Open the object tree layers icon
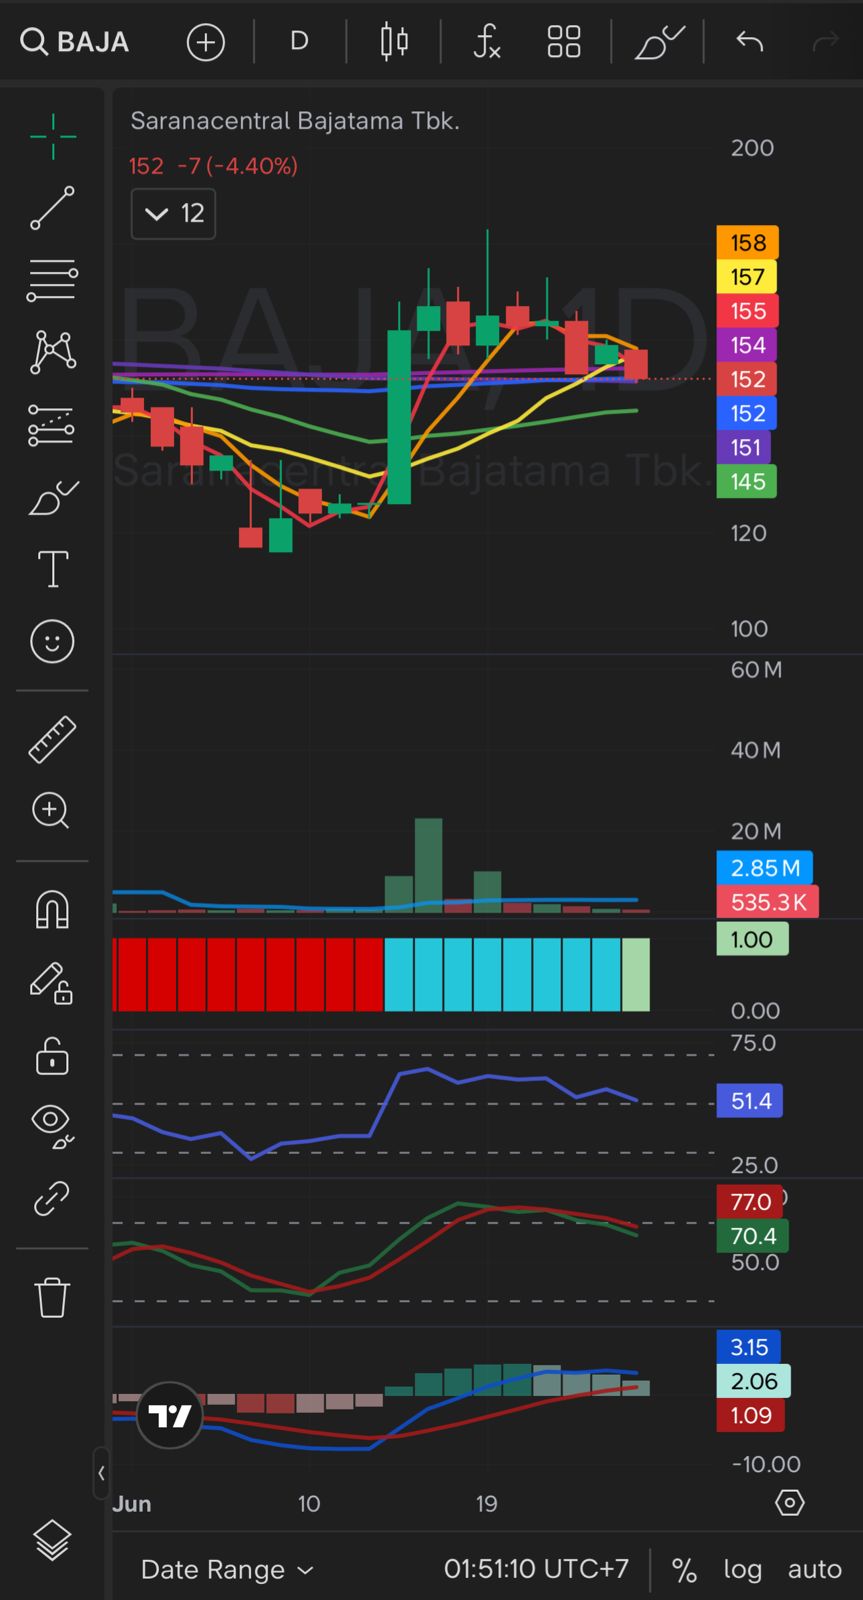 pyautogui.click(x=52, y=1540)
